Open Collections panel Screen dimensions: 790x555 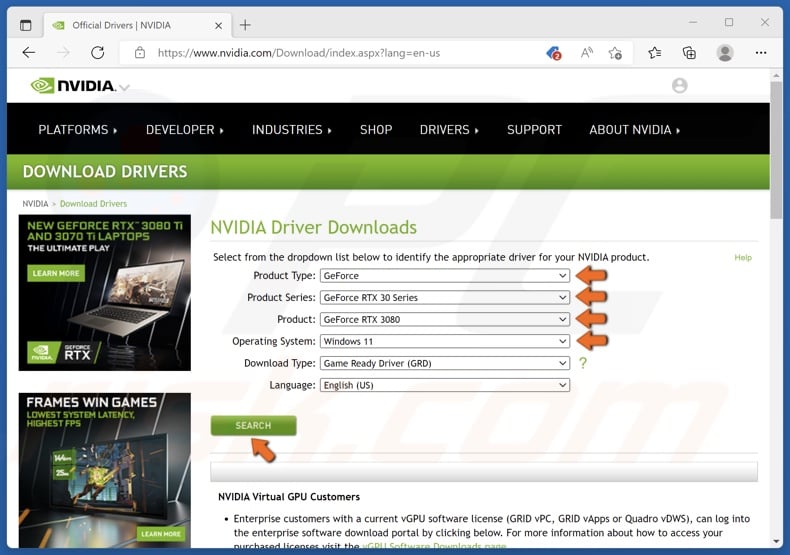pyautogui.click(x=689, y=52)
